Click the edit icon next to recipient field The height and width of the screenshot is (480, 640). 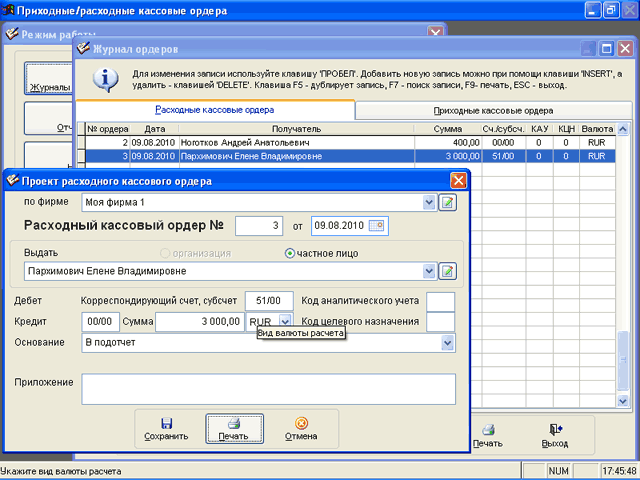coord(447,271)
